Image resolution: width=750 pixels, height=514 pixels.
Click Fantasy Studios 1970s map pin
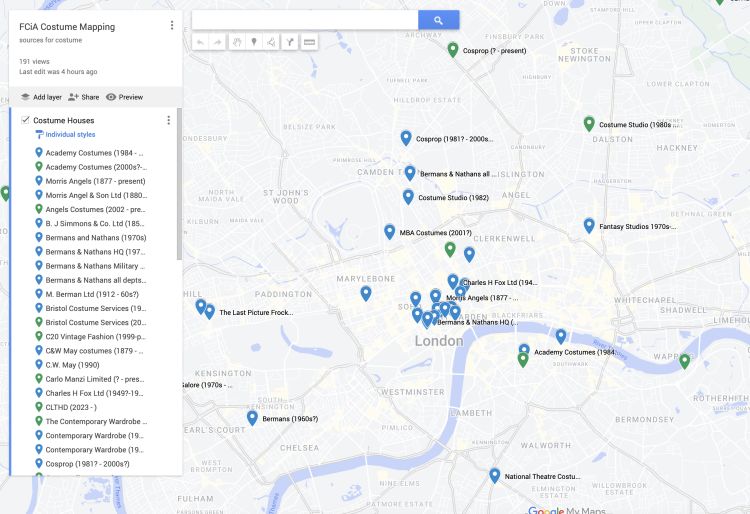click(x=589, y=225)
